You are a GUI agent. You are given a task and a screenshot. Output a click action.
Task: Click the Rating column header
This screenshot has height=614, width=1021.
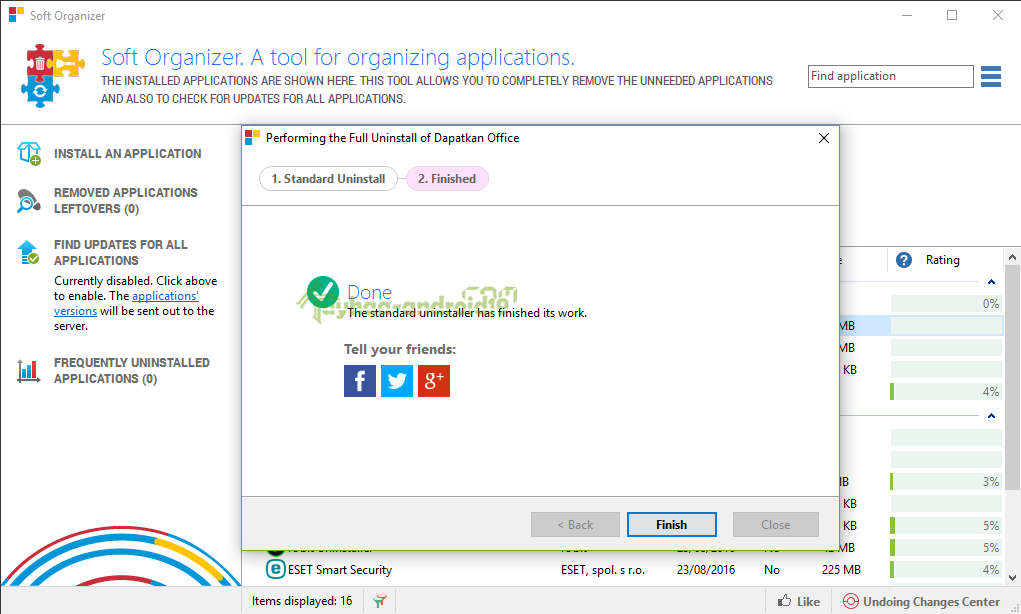[942, 260]
